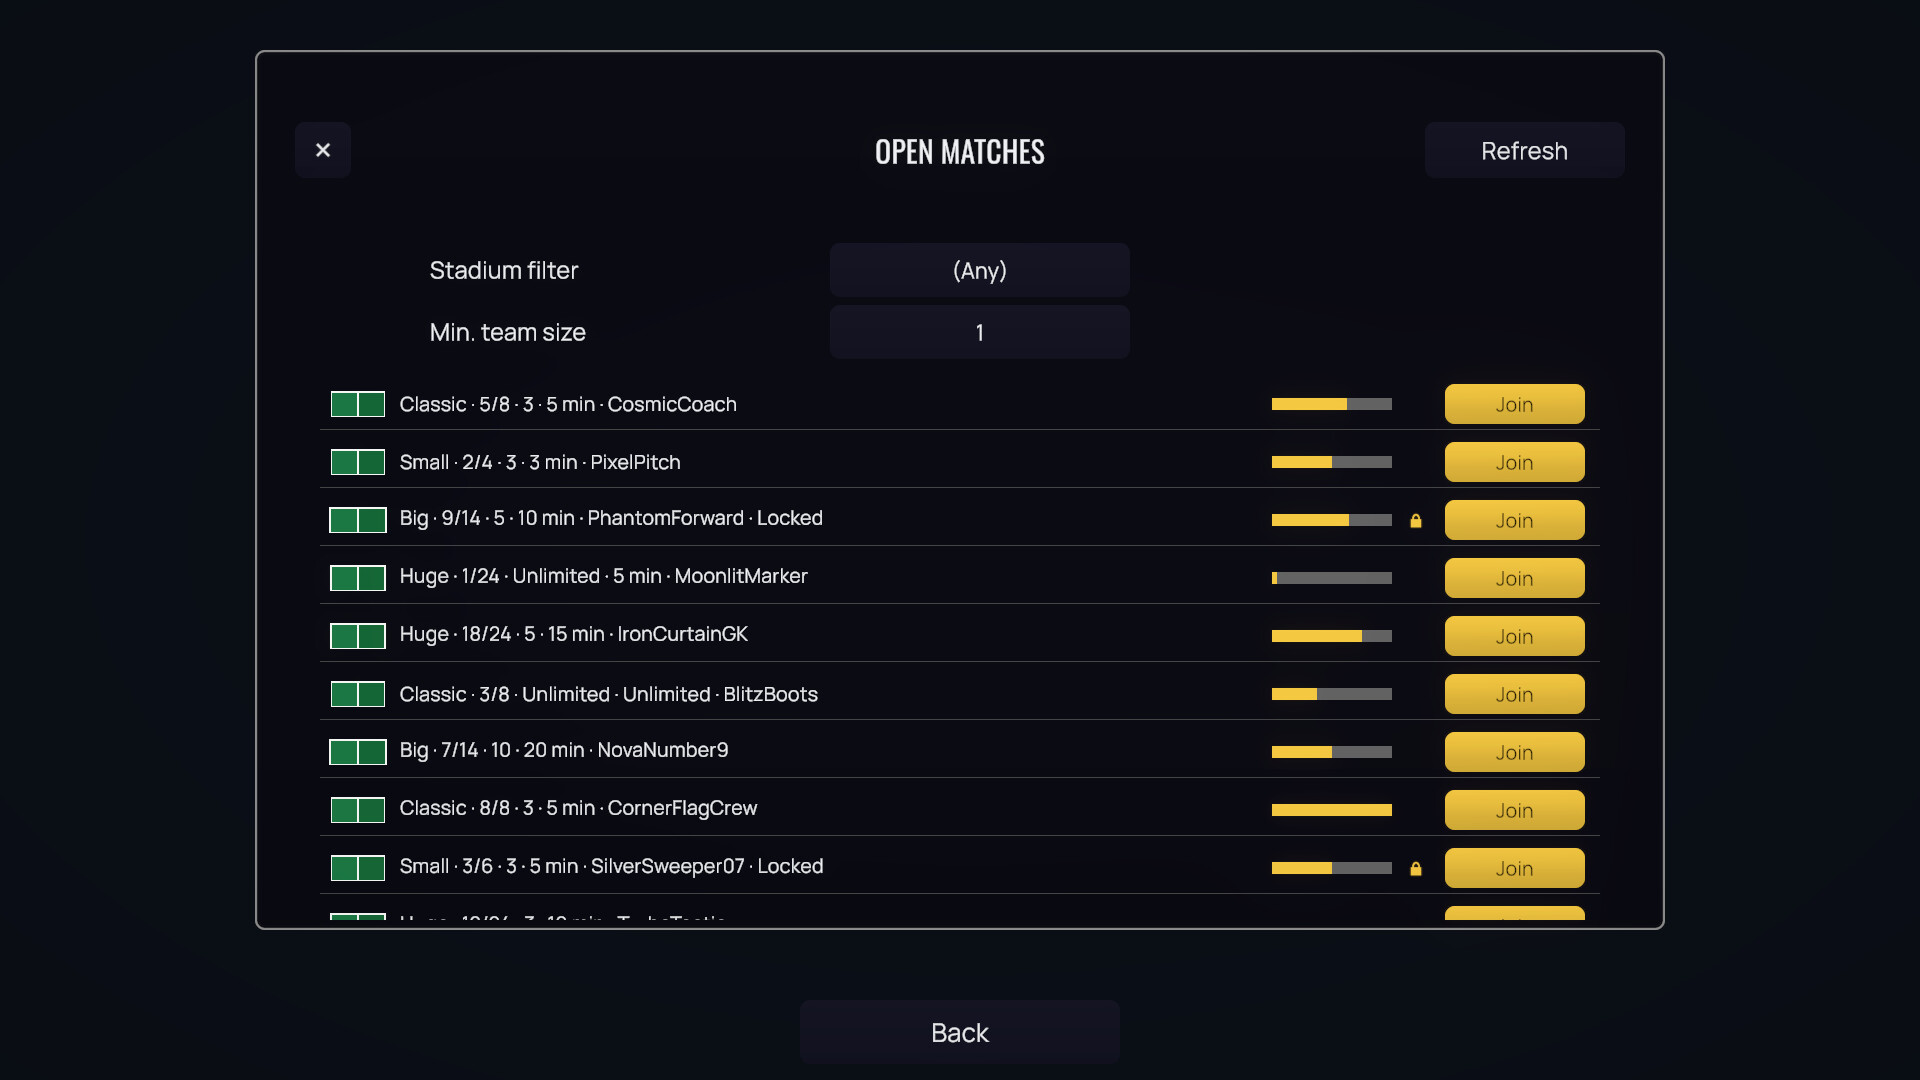
Task: Click the occupancy bar of CornerFlagCrew match
Action: (1332, 810)
